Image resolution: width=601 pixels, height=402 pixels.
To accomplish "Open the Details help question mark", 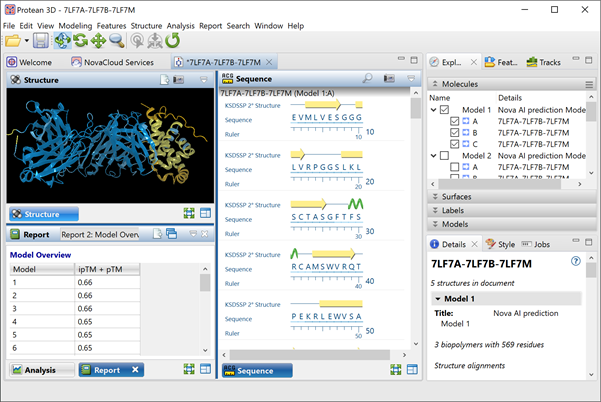I will point(576,261).
